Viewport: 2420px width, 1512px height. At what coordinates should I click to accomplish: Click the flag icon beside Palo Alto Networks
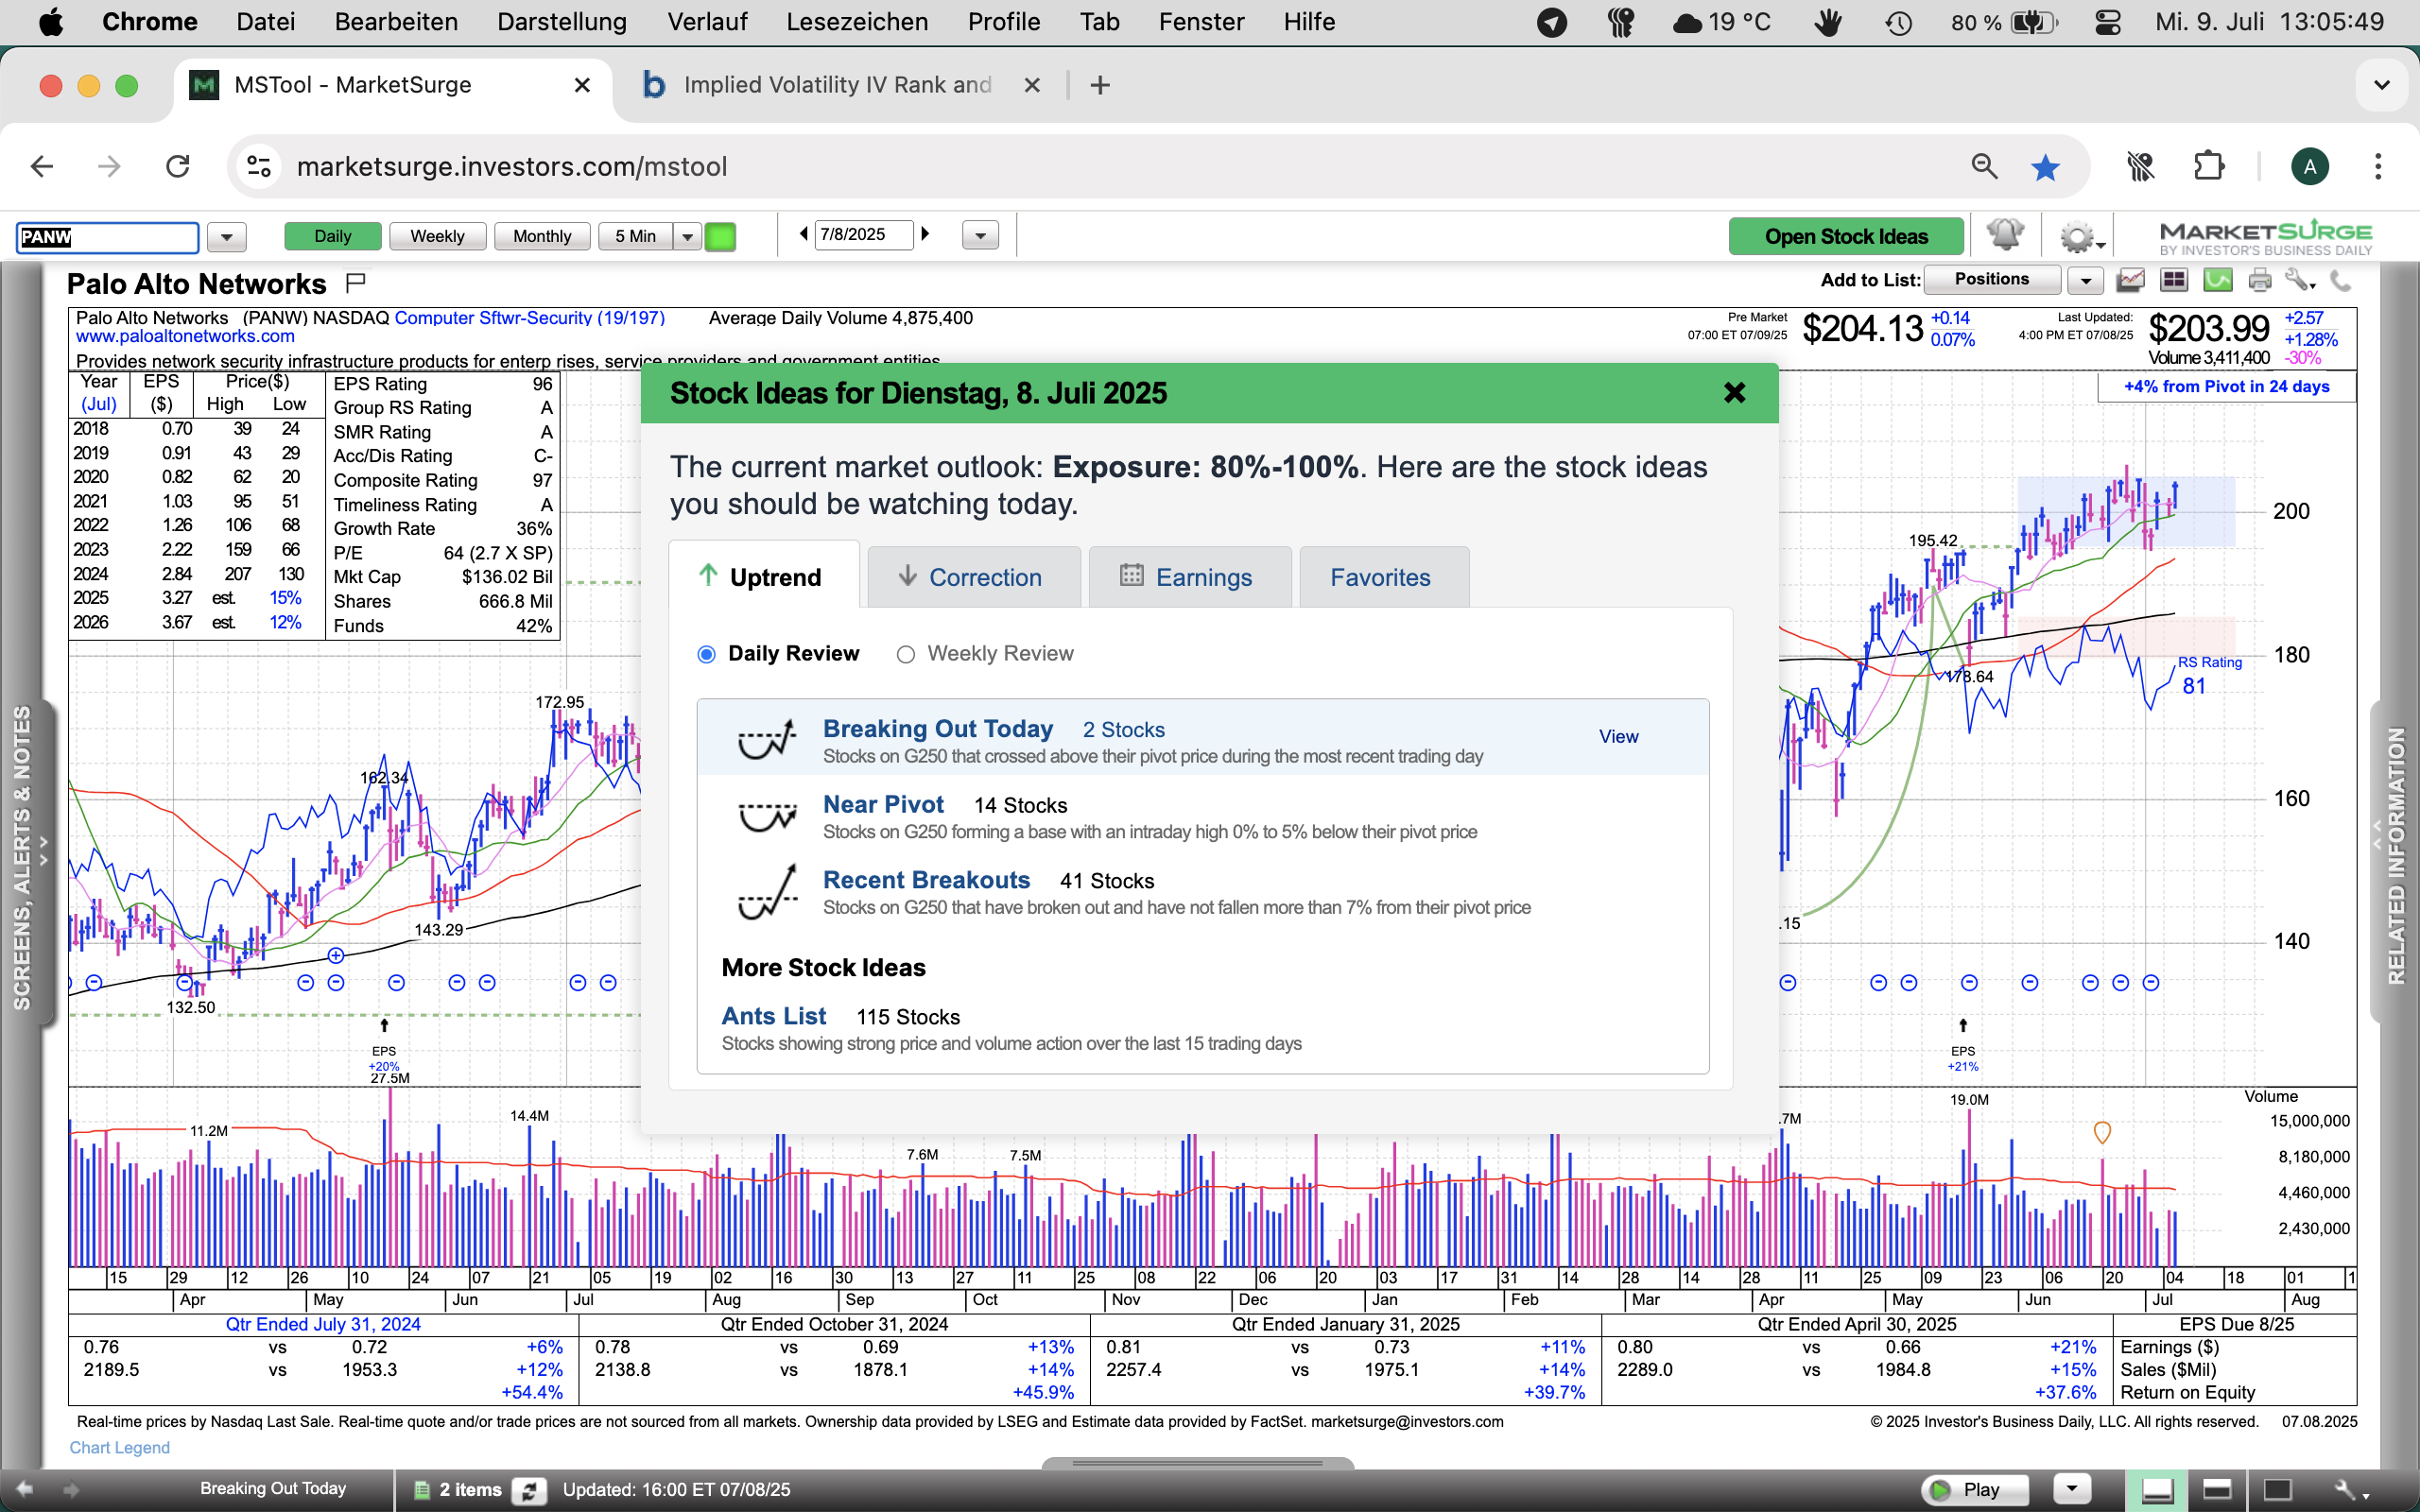tap(355, 283)
